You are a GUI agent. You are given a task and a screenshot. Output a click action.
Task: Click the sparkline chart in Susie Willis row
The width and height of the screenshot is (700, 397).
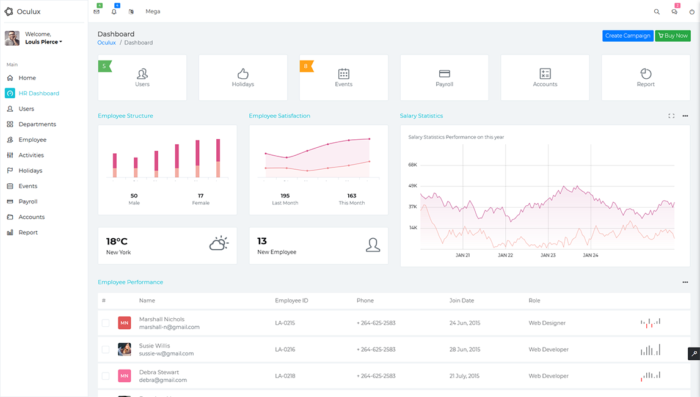click(650, 350)
